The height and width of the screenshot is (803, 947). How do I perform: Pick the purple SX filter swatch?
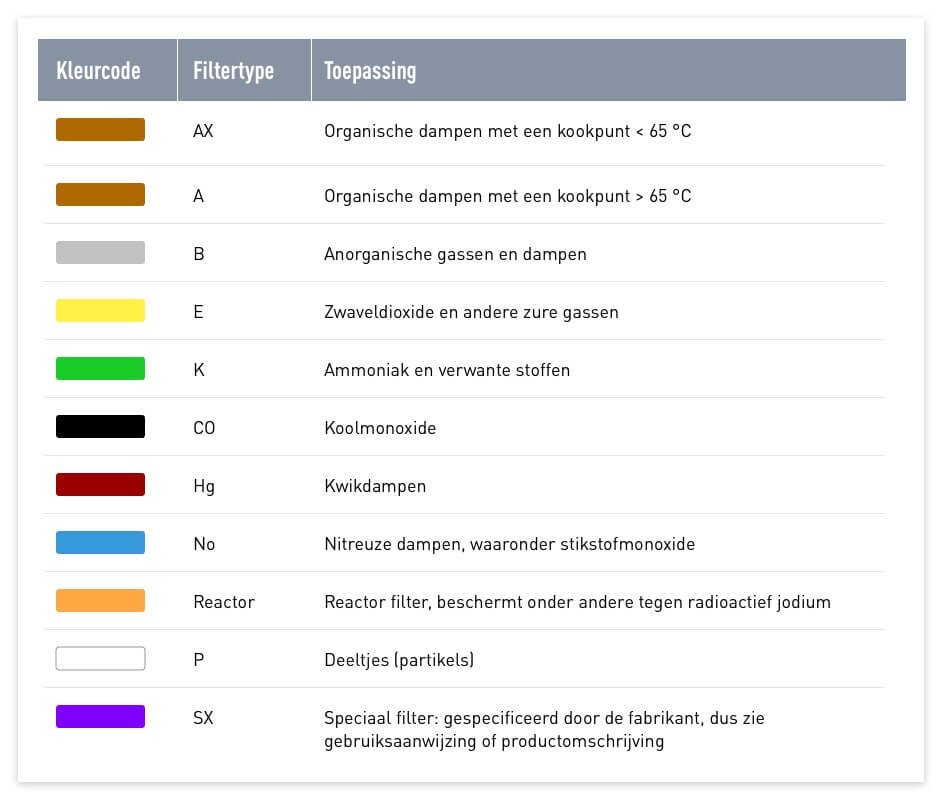(100, 717)
